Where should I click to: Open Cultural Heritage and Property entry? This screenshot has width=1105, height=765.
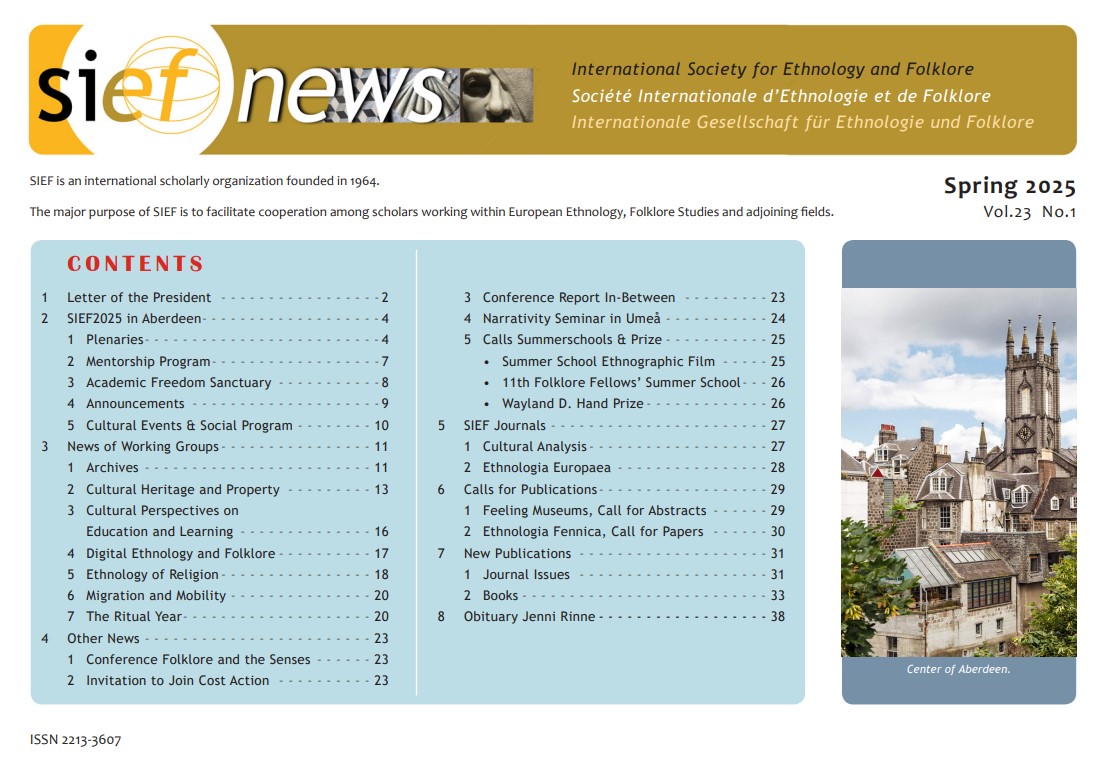[182, 489]
